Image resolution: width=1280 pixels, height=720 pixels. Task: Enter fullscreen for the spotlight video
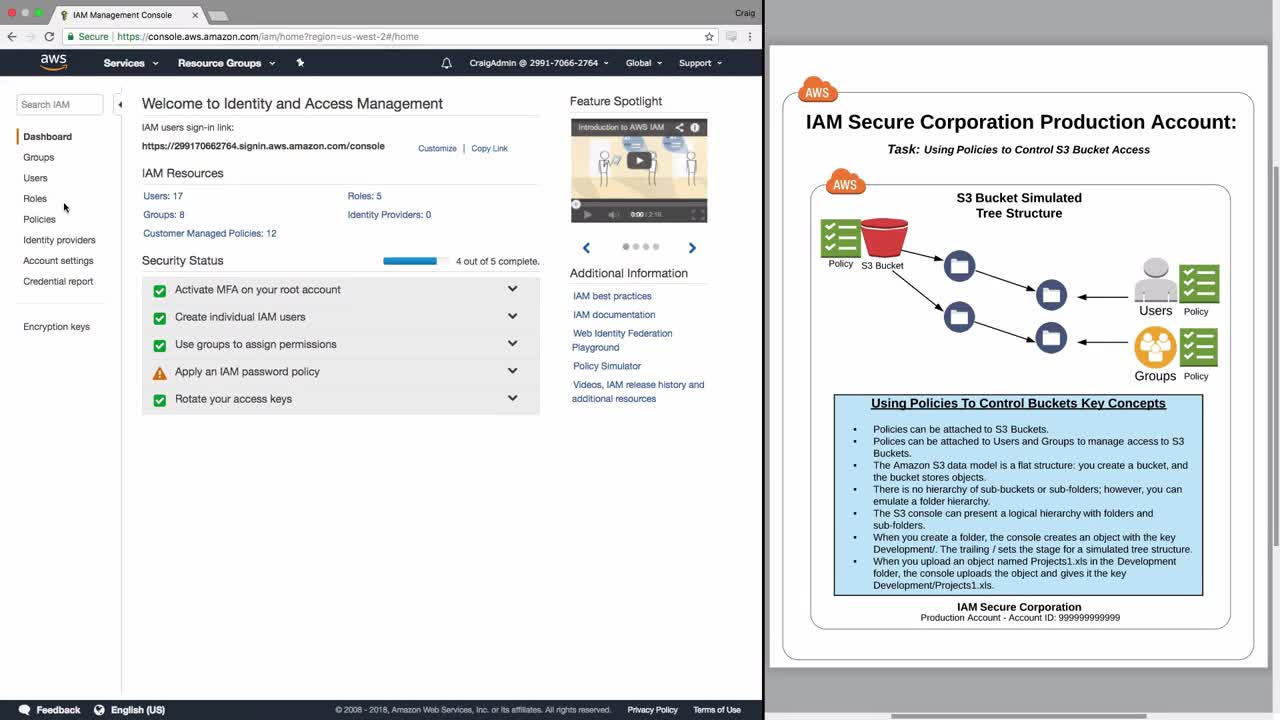pyautogui.click(x=696, y=214)
